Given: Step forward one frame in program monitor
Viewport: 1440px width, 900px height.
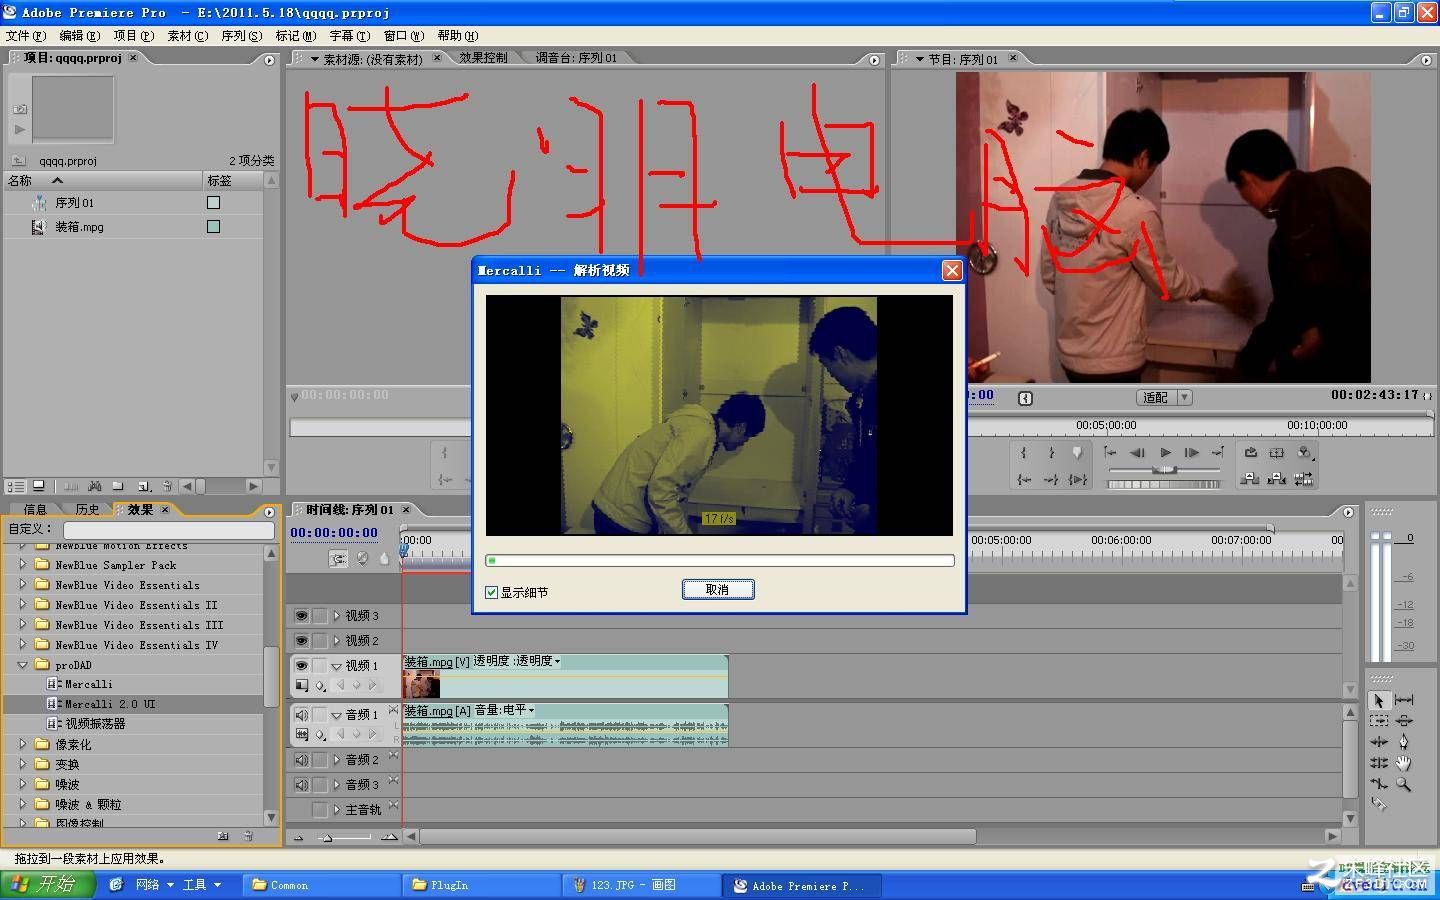Looking at the screenshot, I should click(1192, 453).
